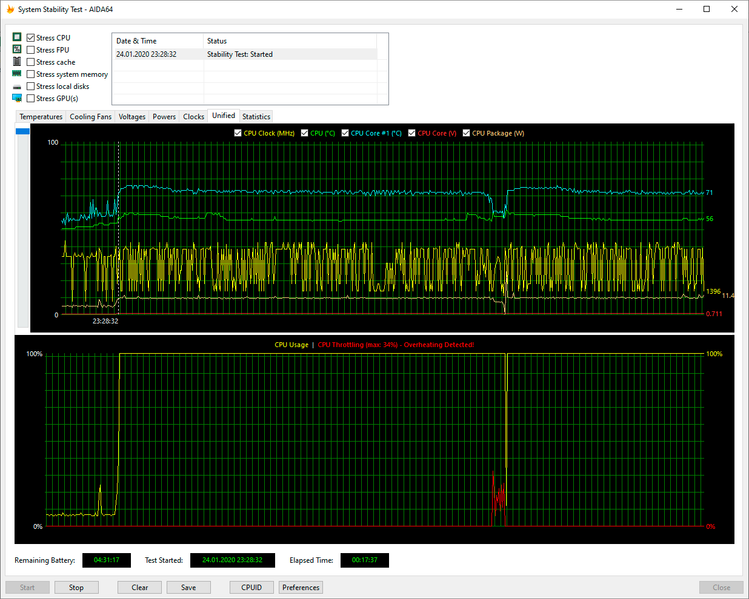The image size is (749, 599).
Task: Open the Statistics tab
Action: click(256, 117)
